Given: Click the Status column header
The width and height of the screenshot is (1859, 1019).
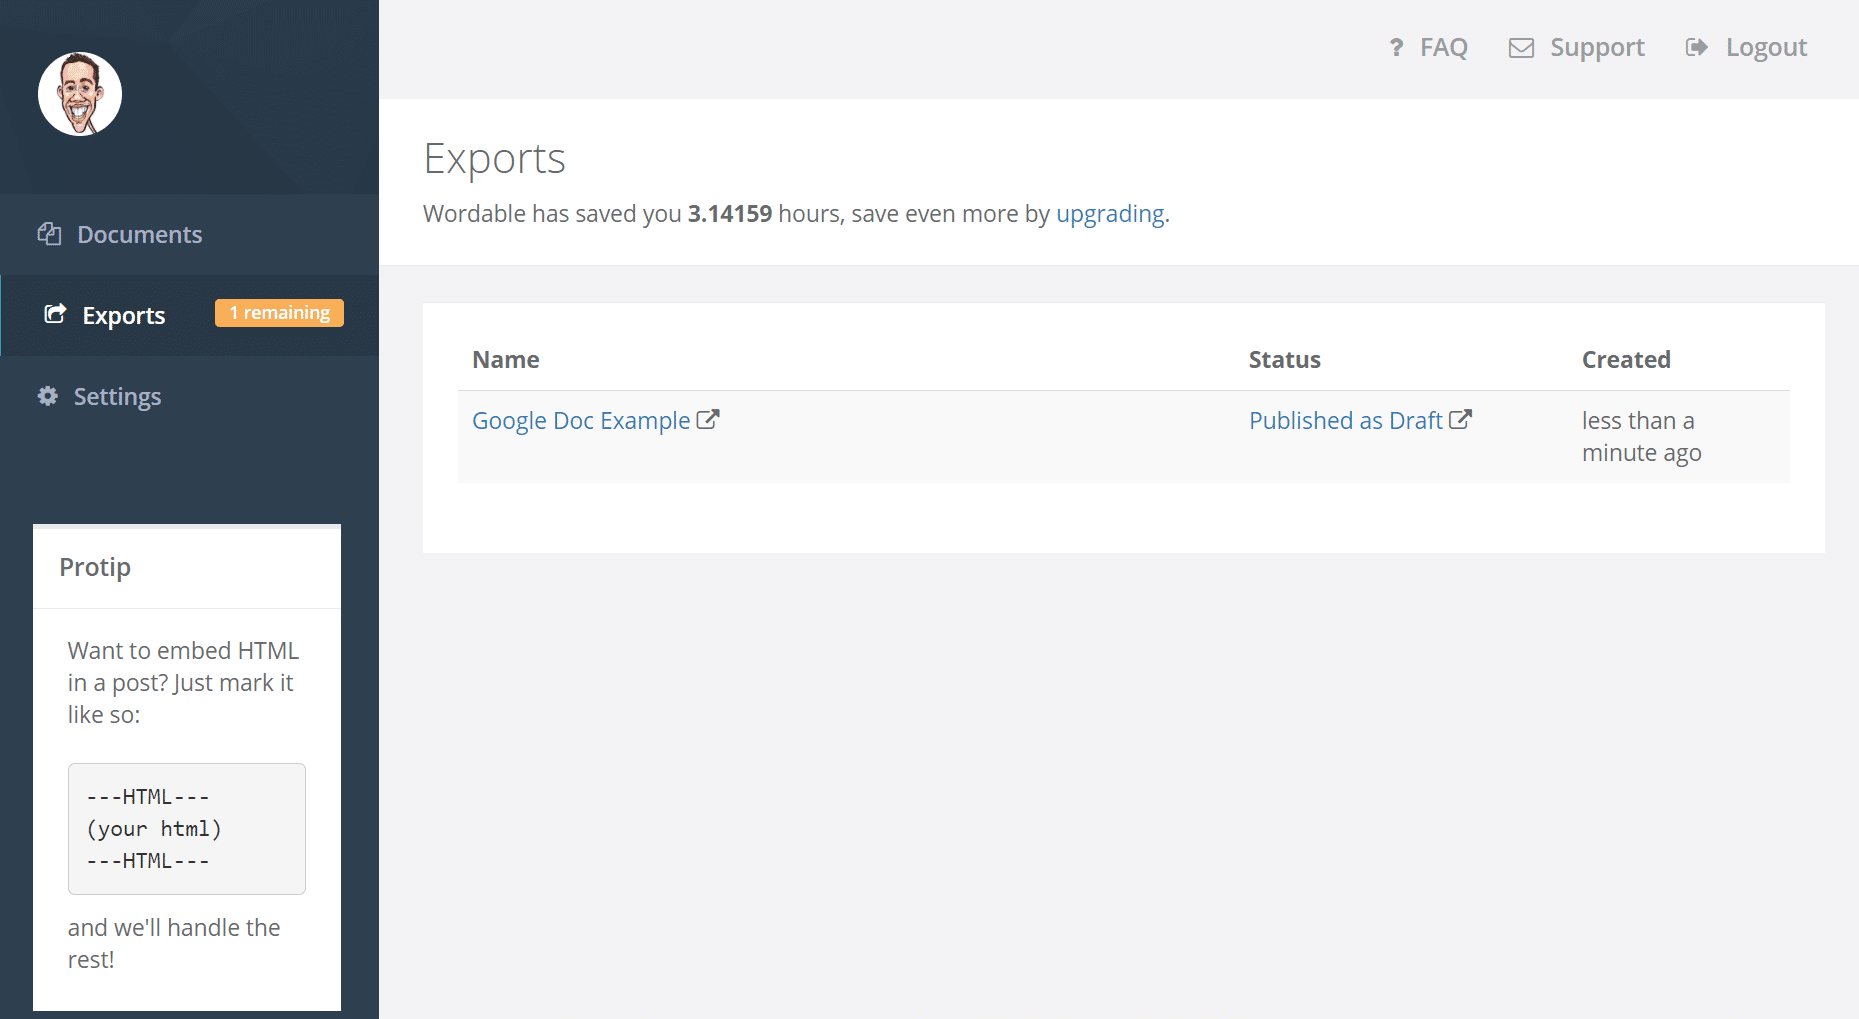Looking at the screenshot, I should point(1284,360).
